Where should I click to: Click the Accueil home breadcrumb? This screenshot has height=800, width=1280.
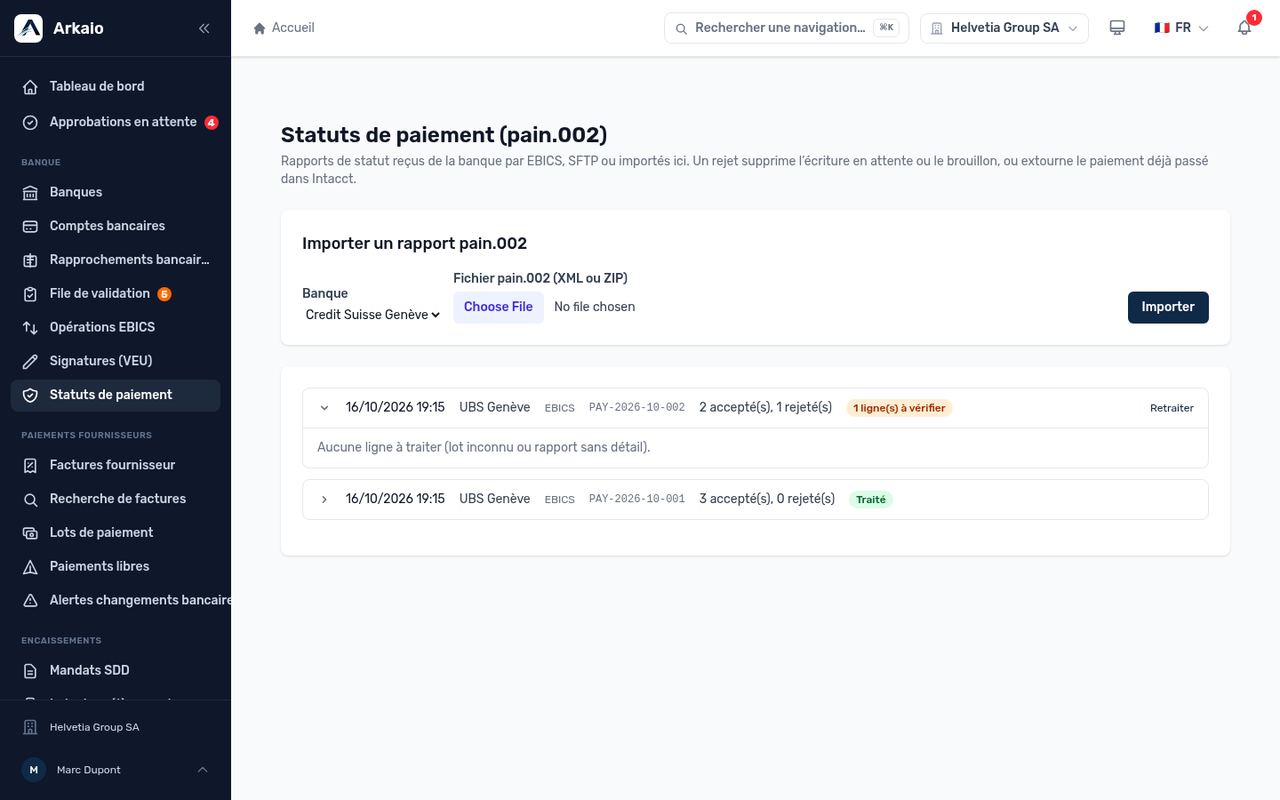click(284, 28)
